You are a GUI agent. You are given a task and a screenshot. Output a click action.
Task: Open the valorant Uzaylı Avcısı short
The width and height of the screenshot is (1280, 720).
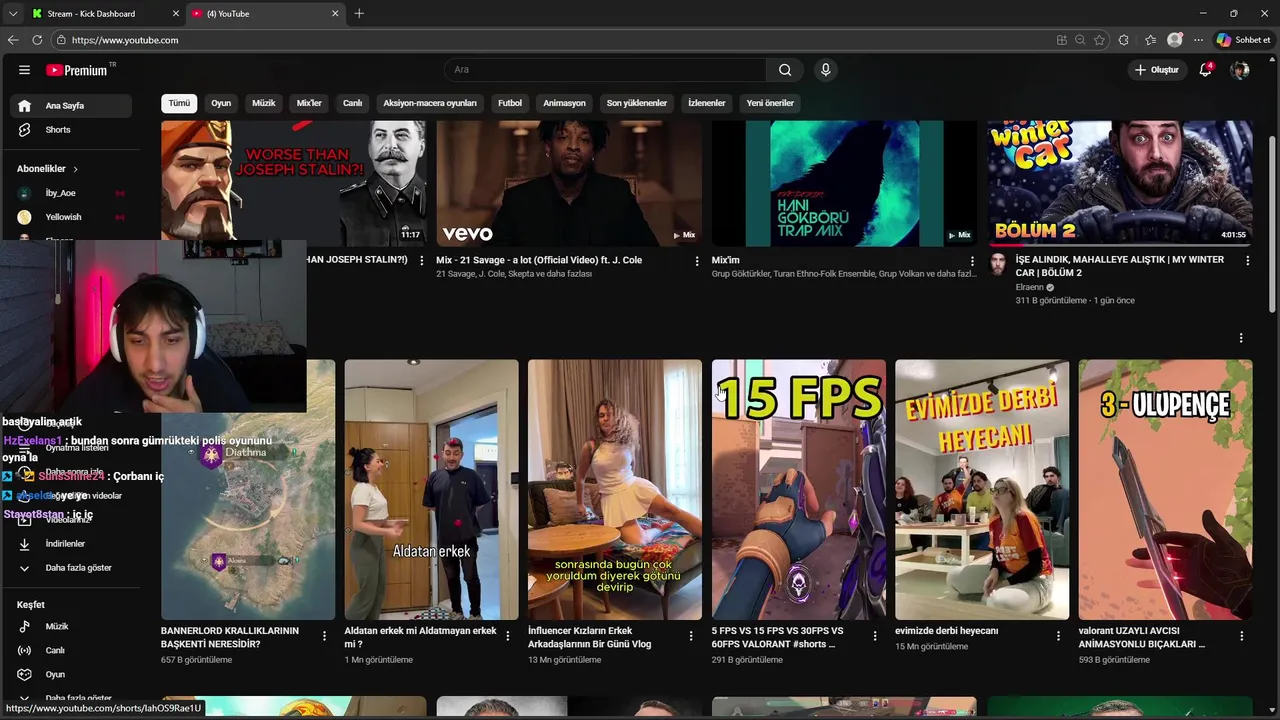pos(1166,490)
